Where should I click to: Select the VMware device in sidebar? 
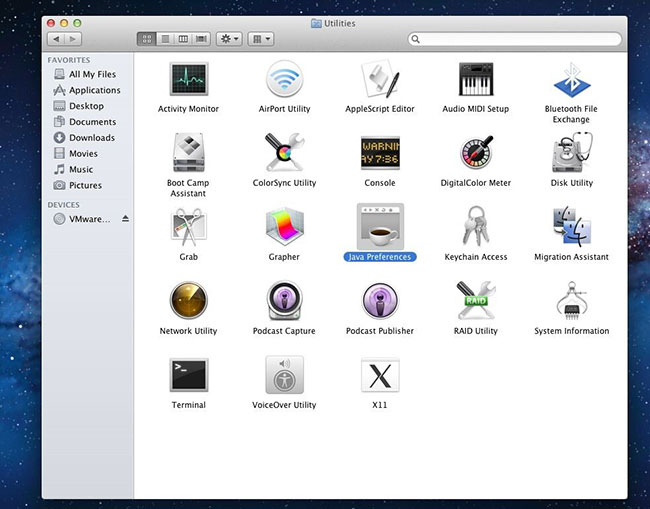[x=88, y=219]
